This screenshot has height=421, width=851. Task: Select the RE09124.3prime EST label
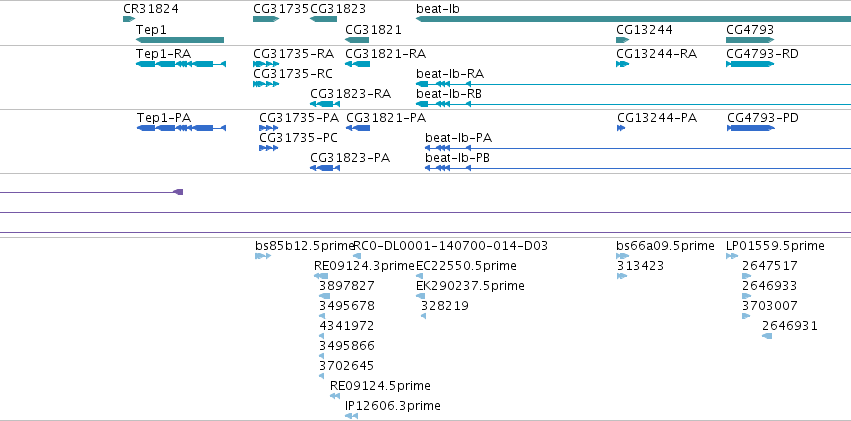[x=364, y=266]
